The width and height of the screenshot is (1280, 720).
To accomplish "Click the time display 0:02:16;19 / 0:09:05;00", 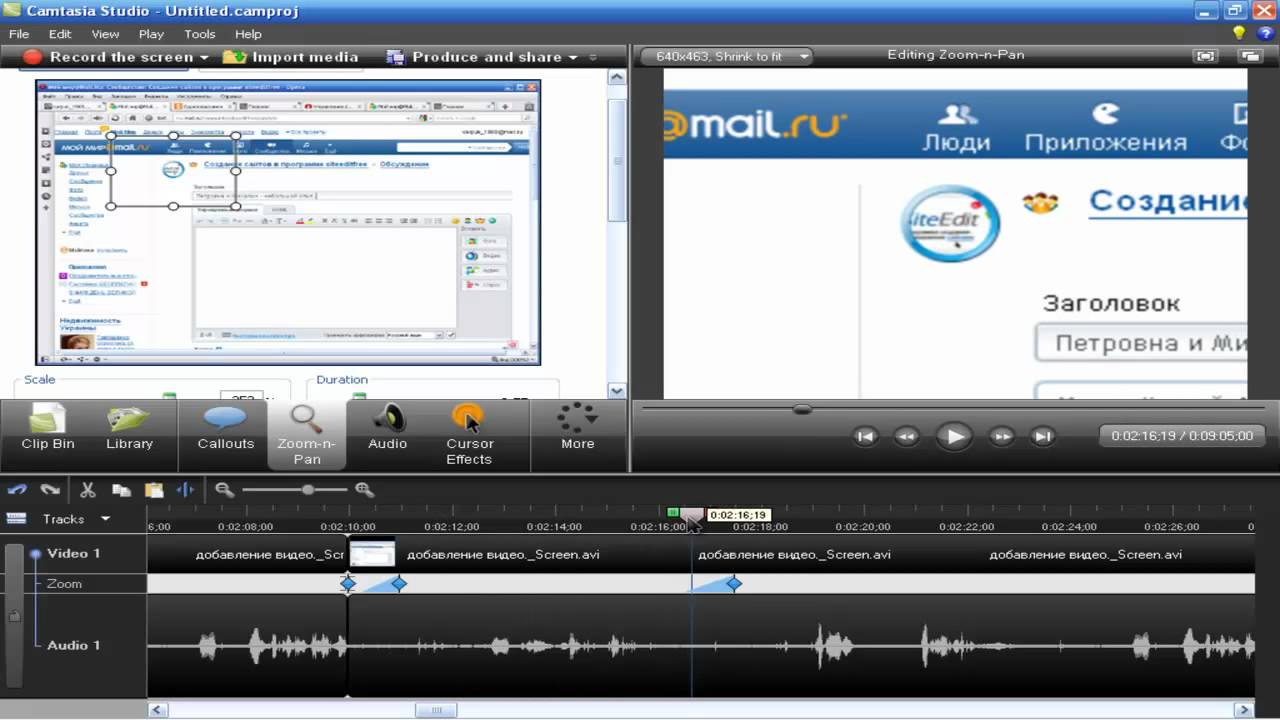I will coord(1182,436).
